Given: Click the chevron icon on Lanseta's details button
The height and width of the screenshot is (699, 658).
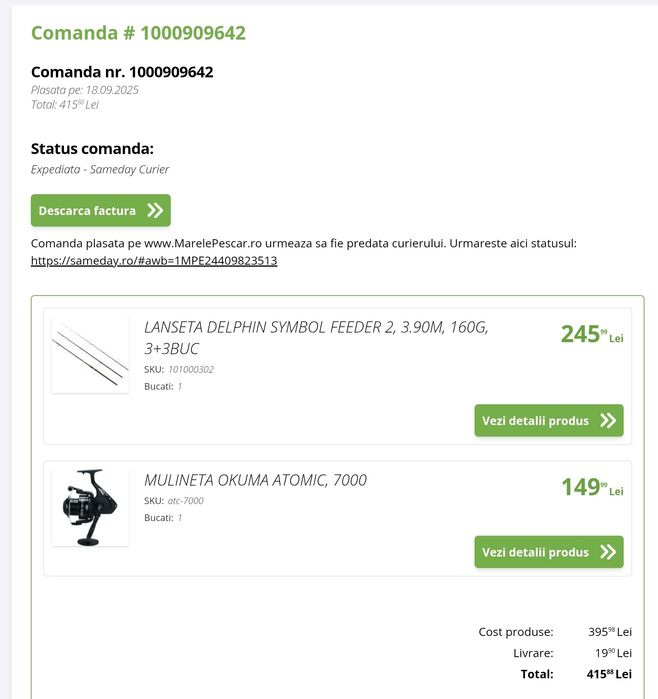Looking at the screenshot, I should [x=607, y=421].
